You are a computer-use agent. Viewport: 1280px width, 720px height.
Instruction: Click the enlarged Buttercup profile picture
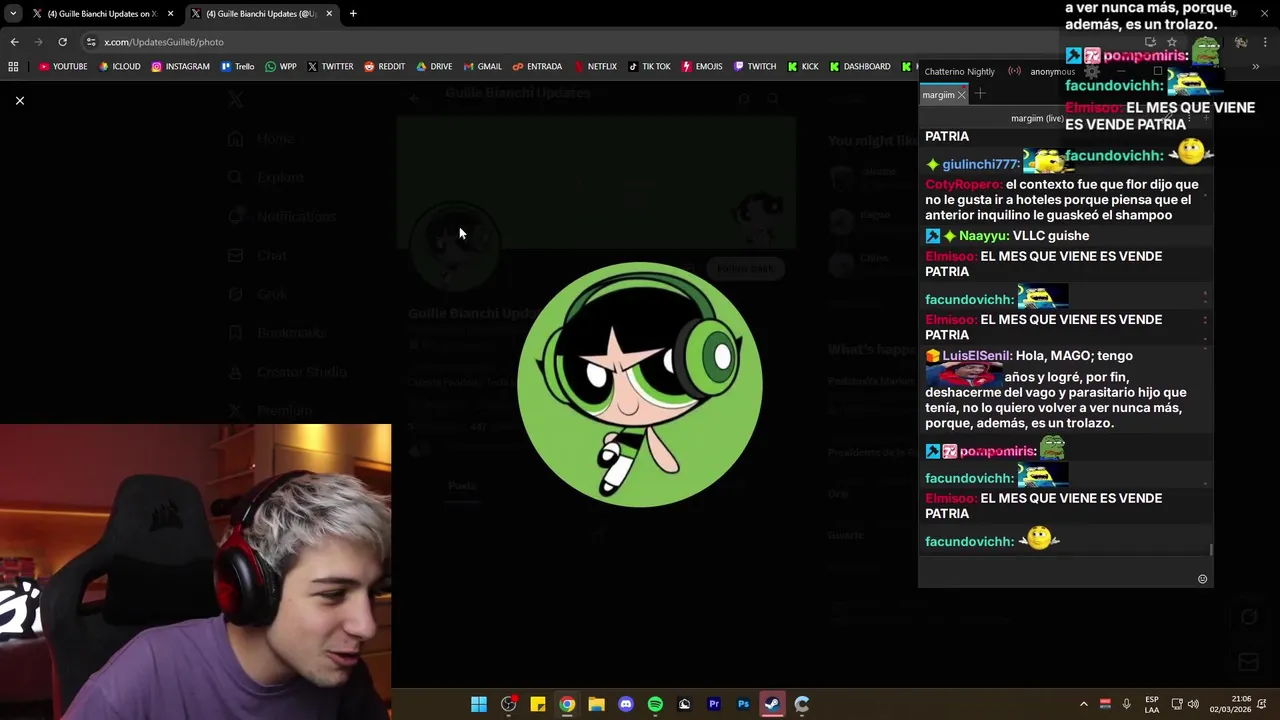[x=640, y=385]
